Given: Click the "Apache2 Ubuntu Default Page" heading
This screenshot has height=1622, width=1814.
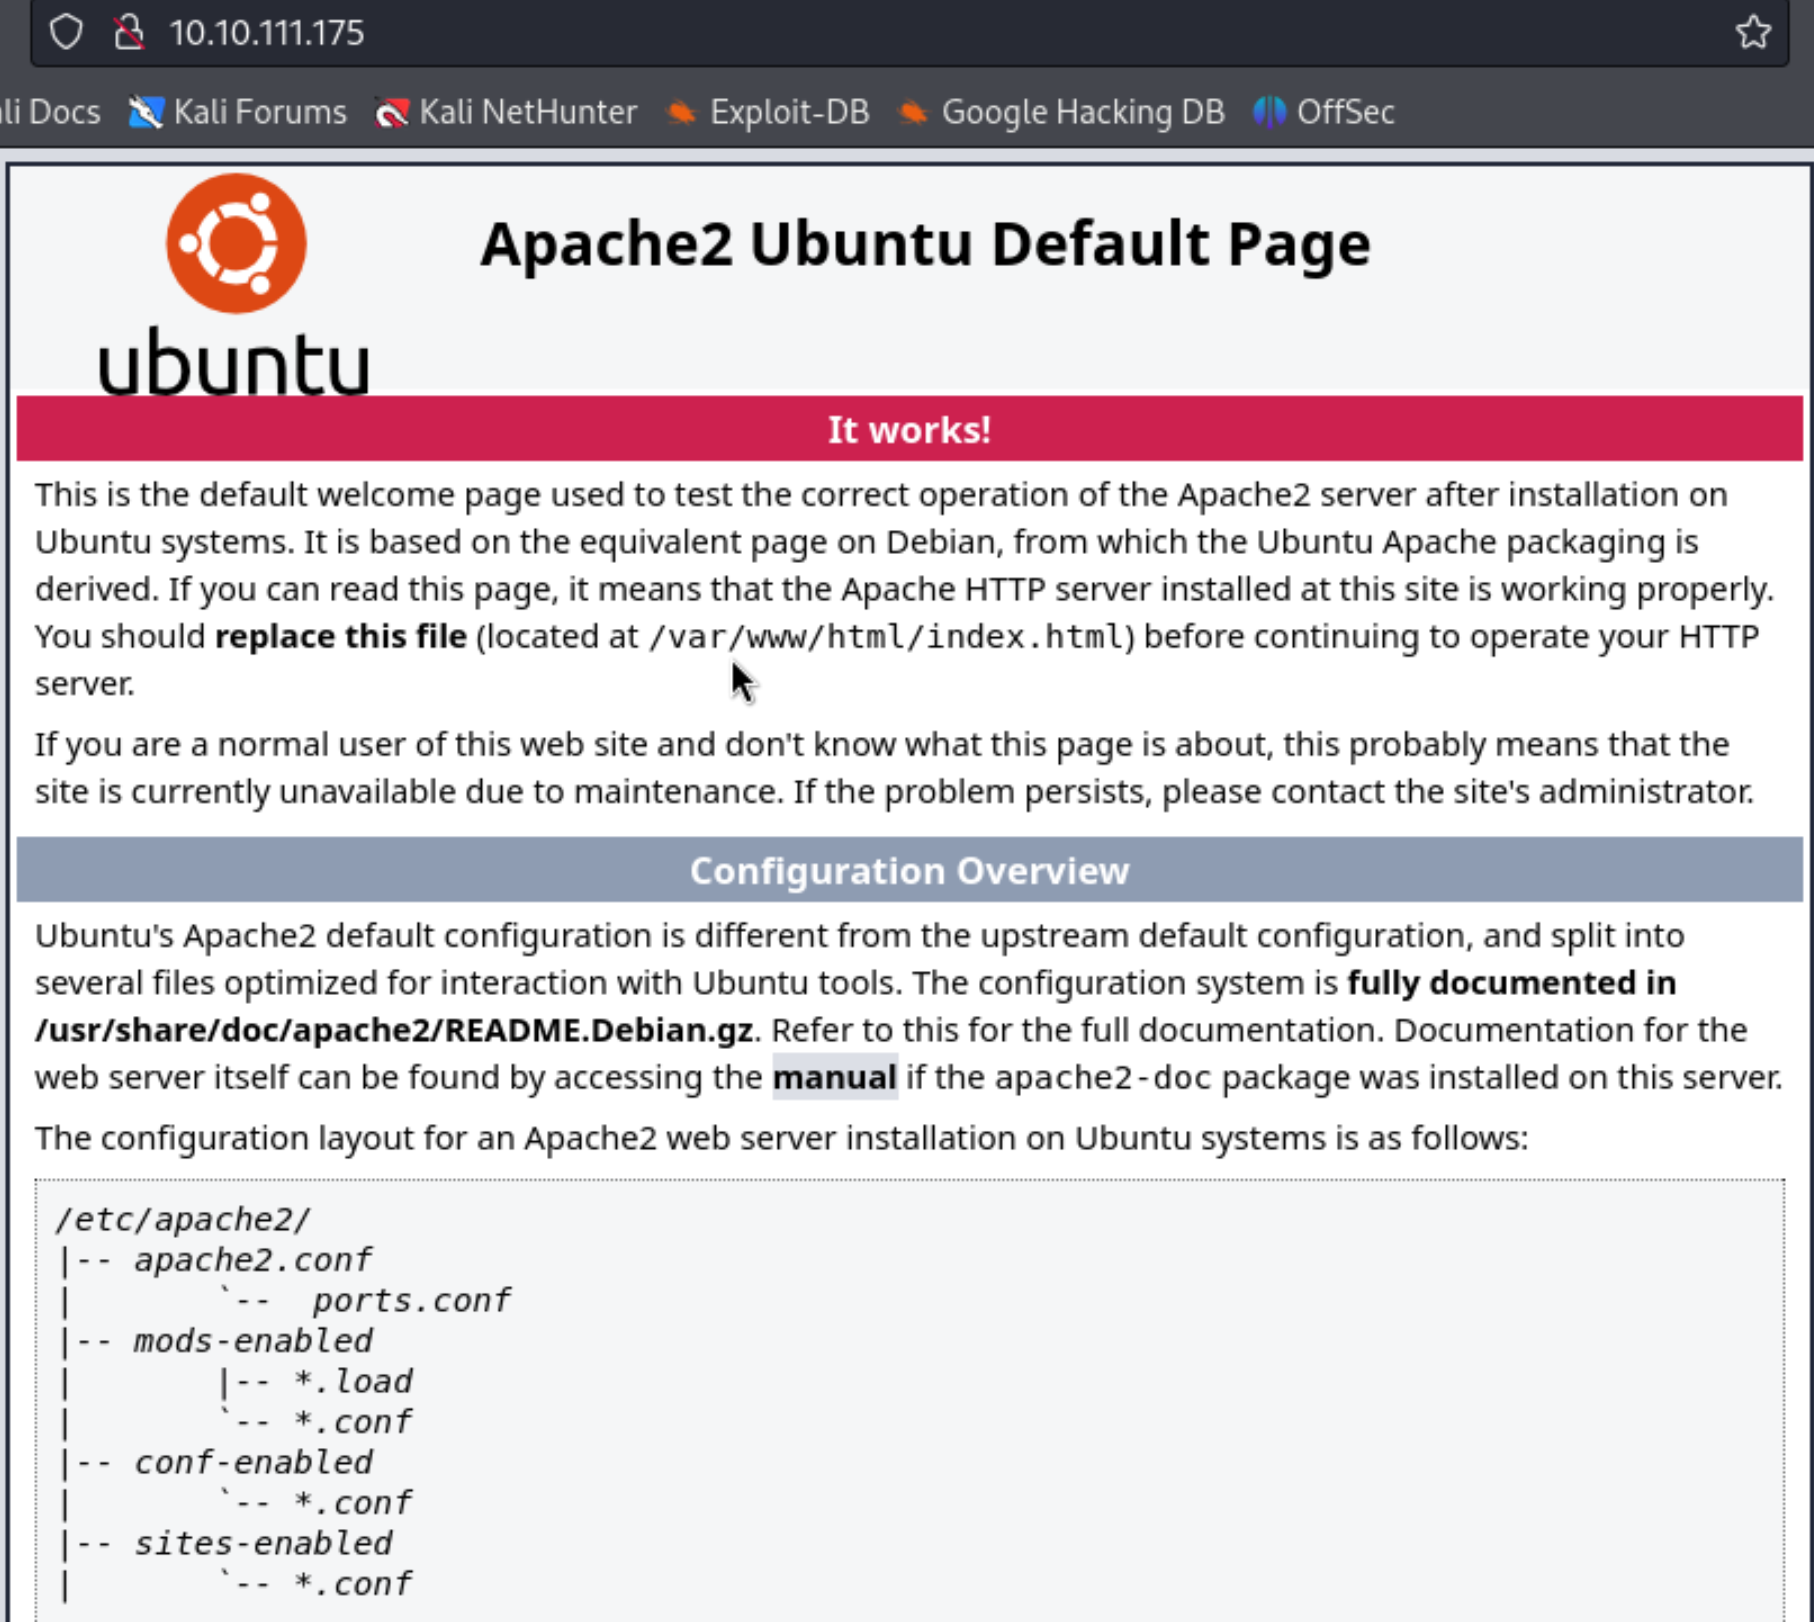Looking at the screenshot, I should click(x=924, y=244).
